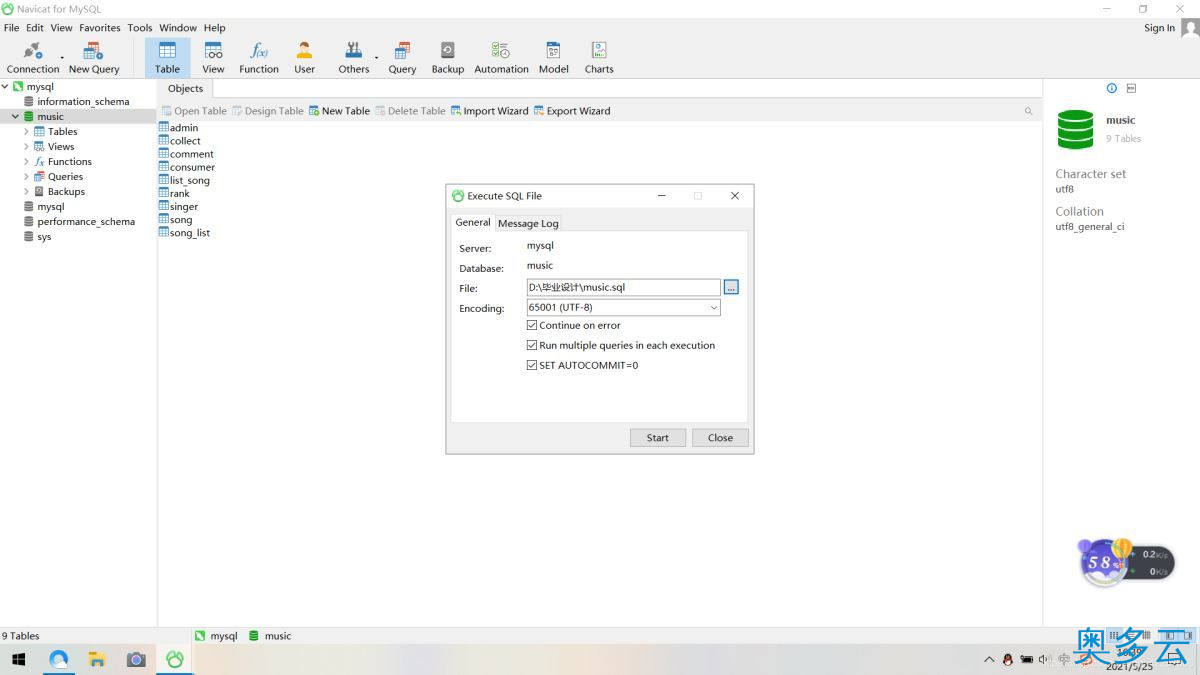Collapse the mysql connection node
1200x675 pixels.
pos(5,87)
